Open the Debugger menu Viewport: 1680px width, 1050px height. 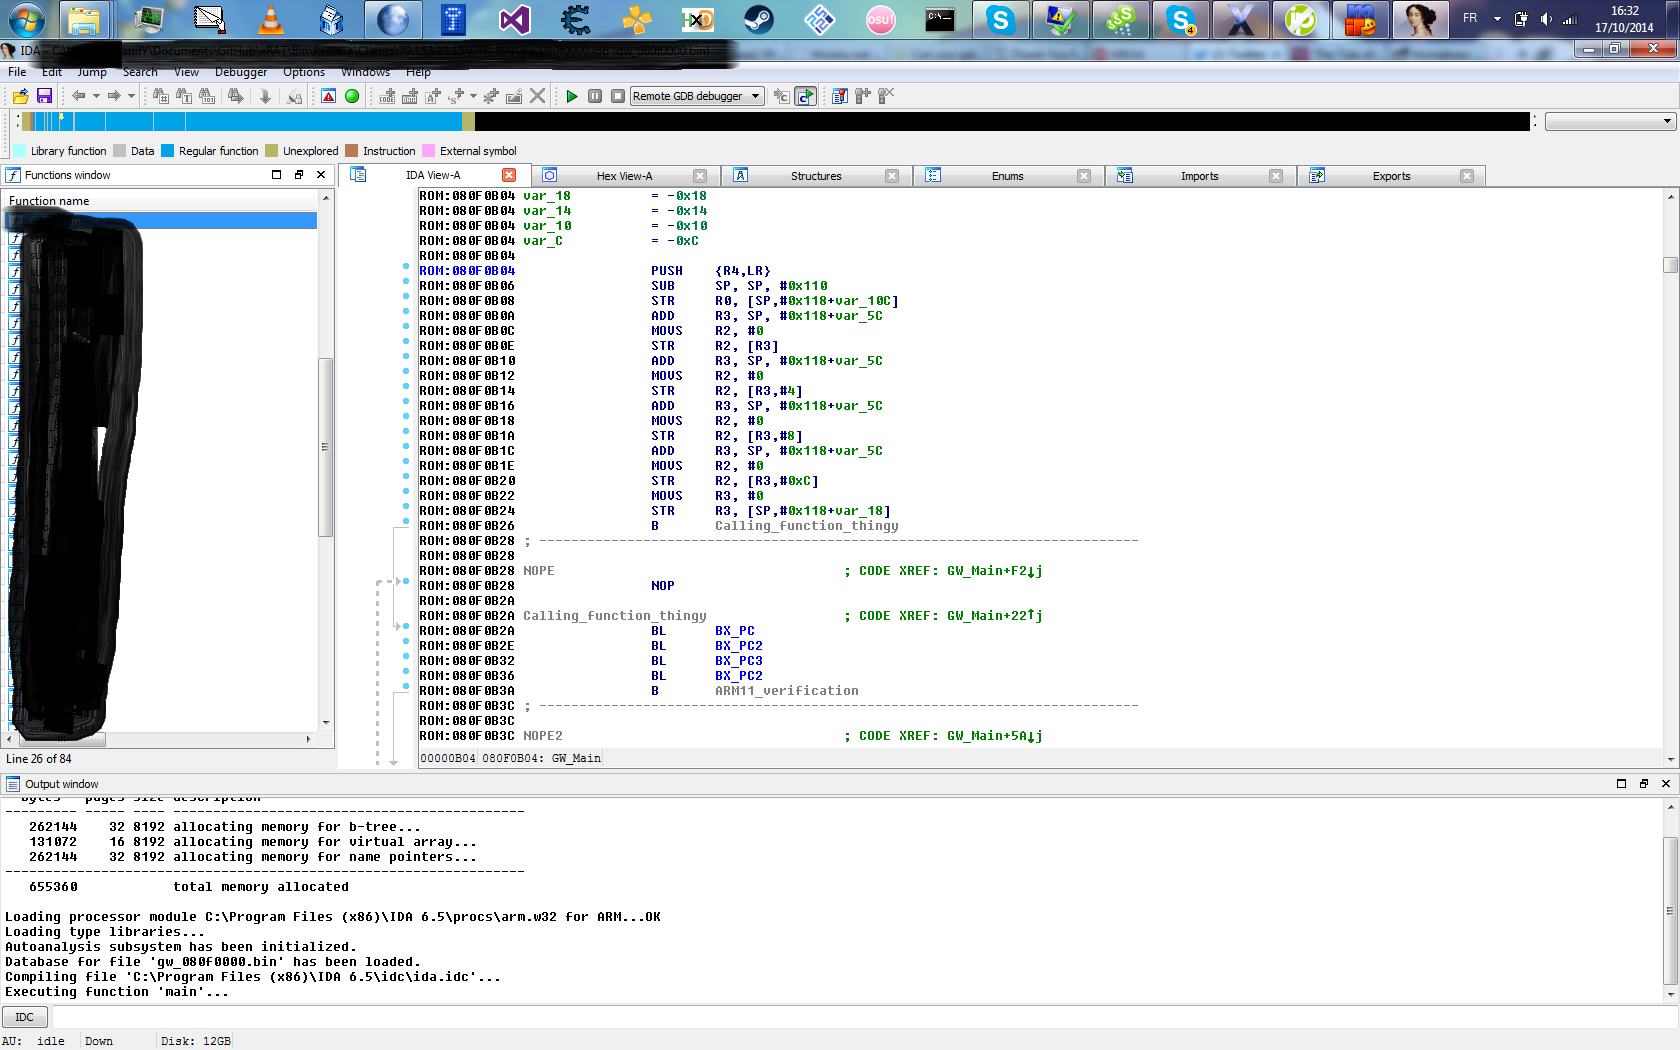(x=241, y=72)
